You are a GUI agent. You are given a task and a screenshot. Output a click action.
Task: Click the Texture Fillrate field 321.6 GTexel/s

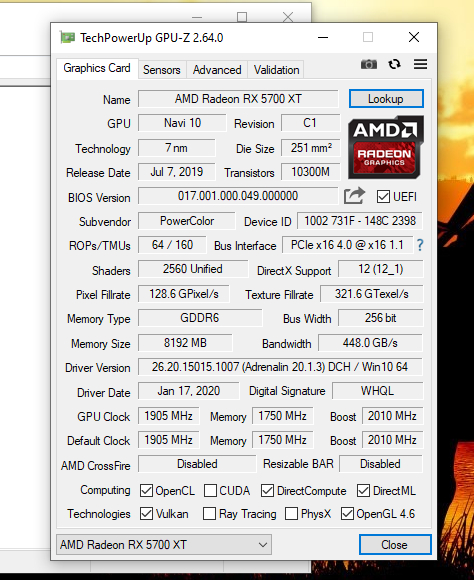(372, 294)
